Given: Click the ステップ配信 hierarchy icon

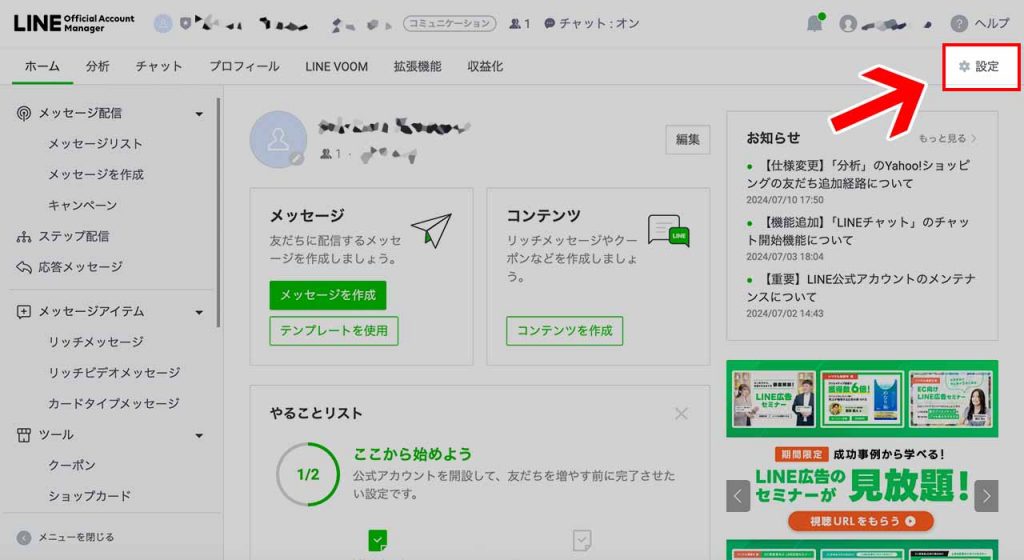Looking at the screenshot, I should 24,236.
